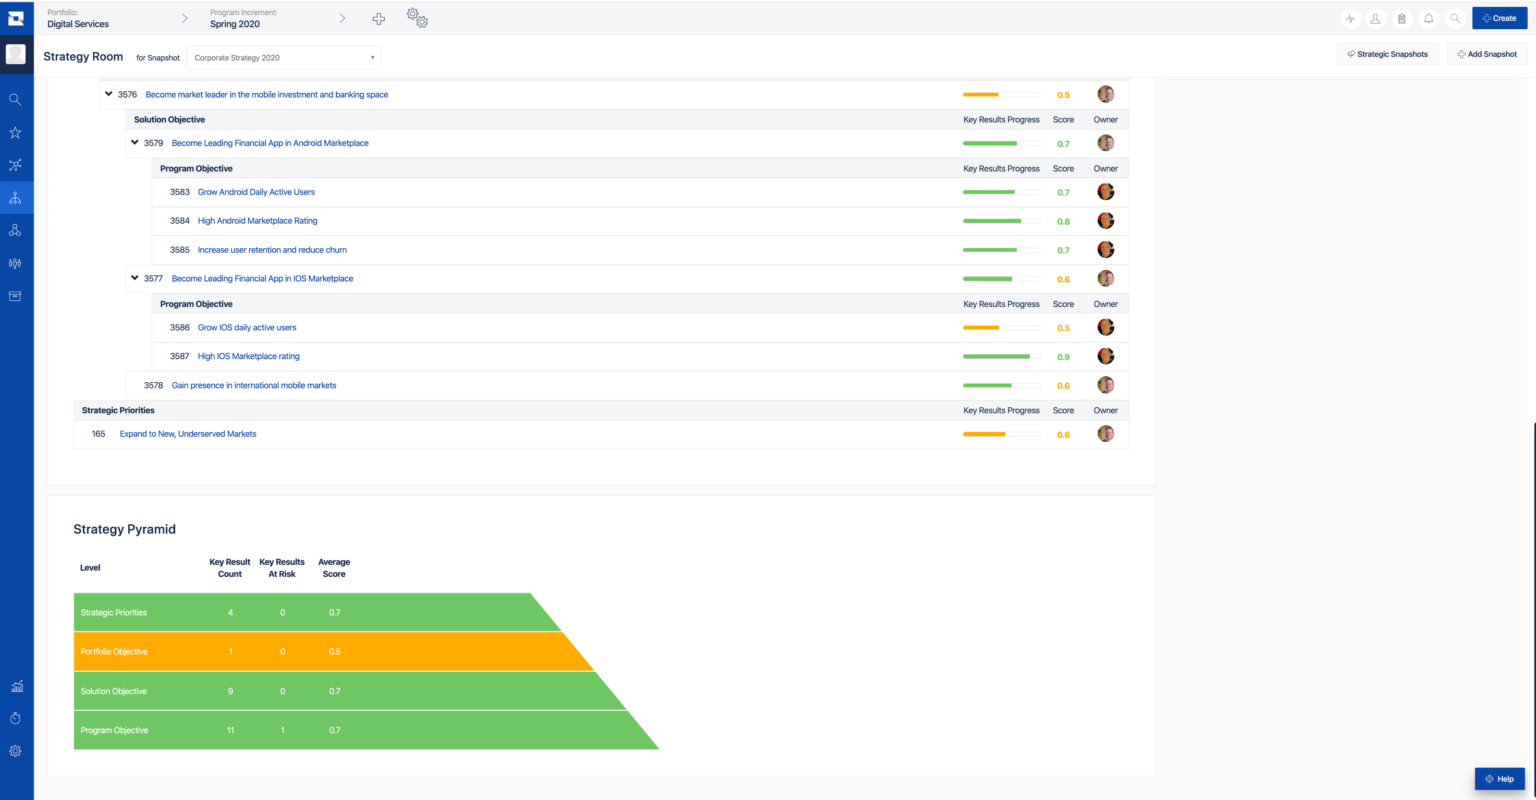Open the Corporate Strategy 2020 snapshot dropdown
The width and height of the screenshot is (1536, 800).
[x=283, y=57]
